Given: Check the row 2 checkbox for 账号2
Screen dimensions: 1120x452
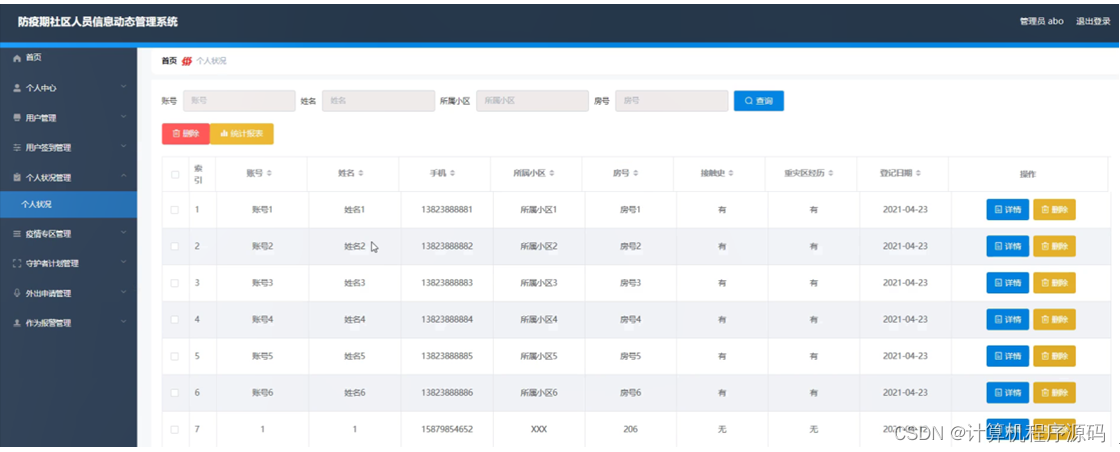Looking at the screenshot, I should [x=175, y=246].
